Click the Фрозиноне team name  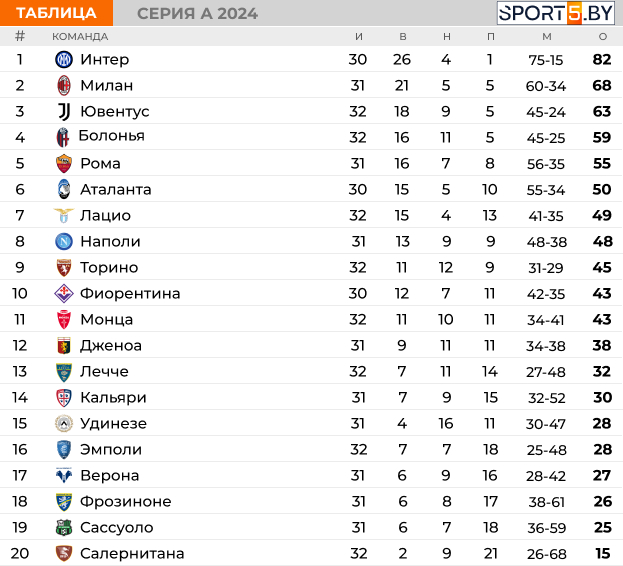coord(126,502)
